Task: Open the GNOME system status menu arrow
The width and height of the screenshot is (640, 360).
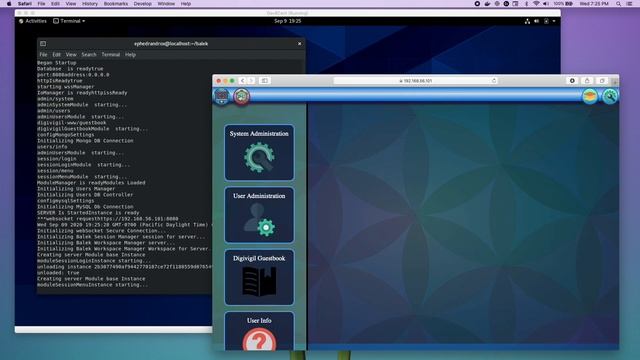Action: (x=554, y=21)
